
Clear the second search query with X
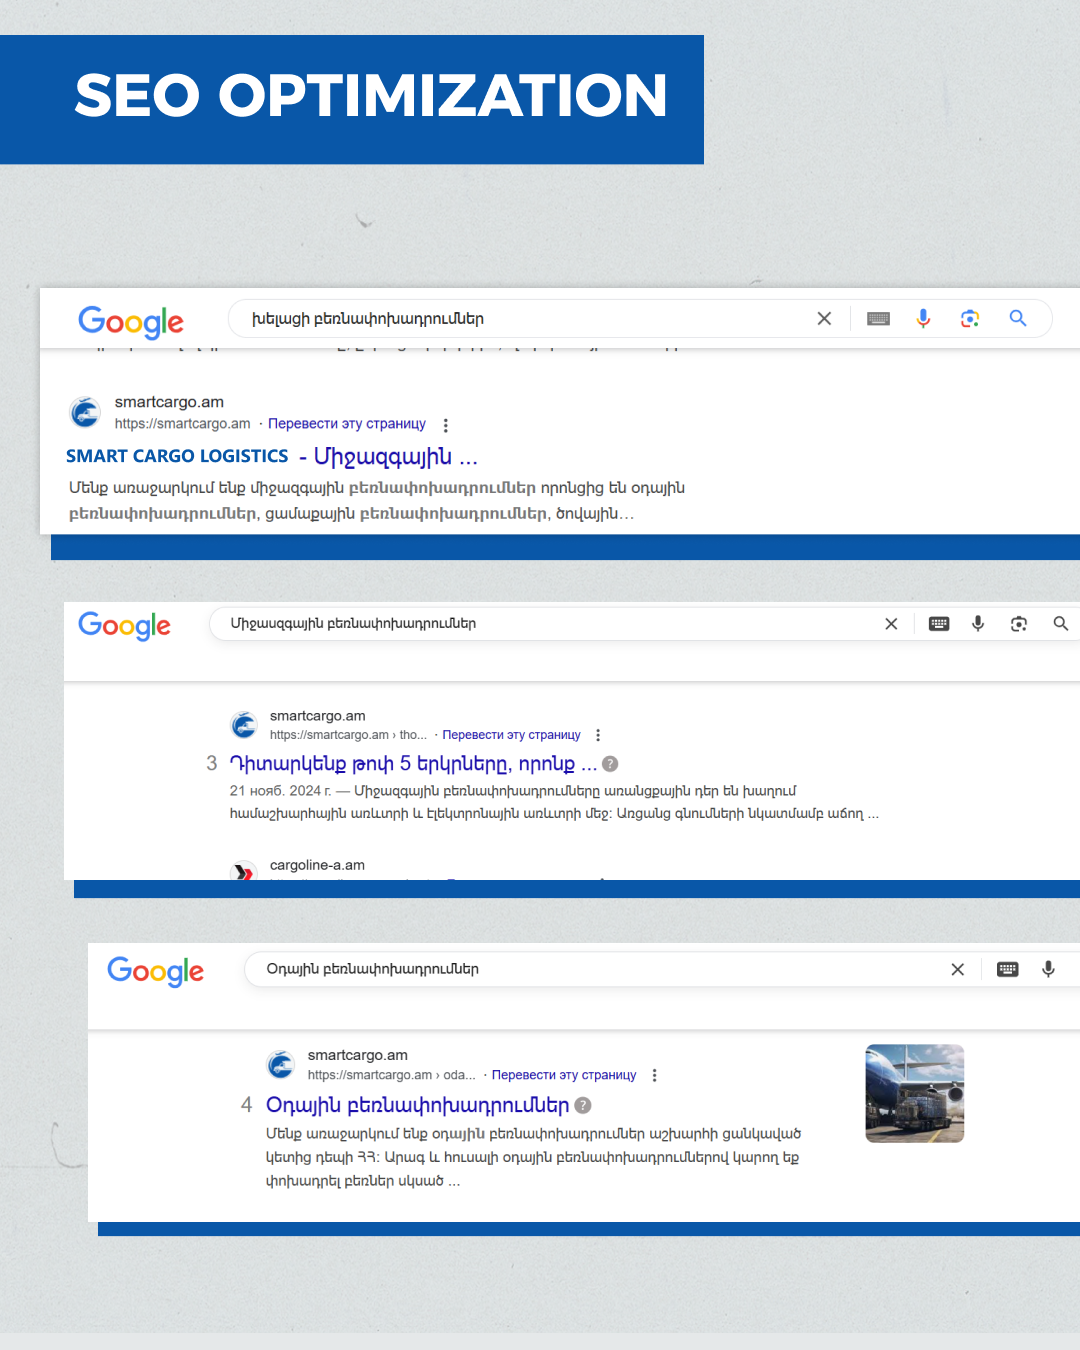[891, 624]
